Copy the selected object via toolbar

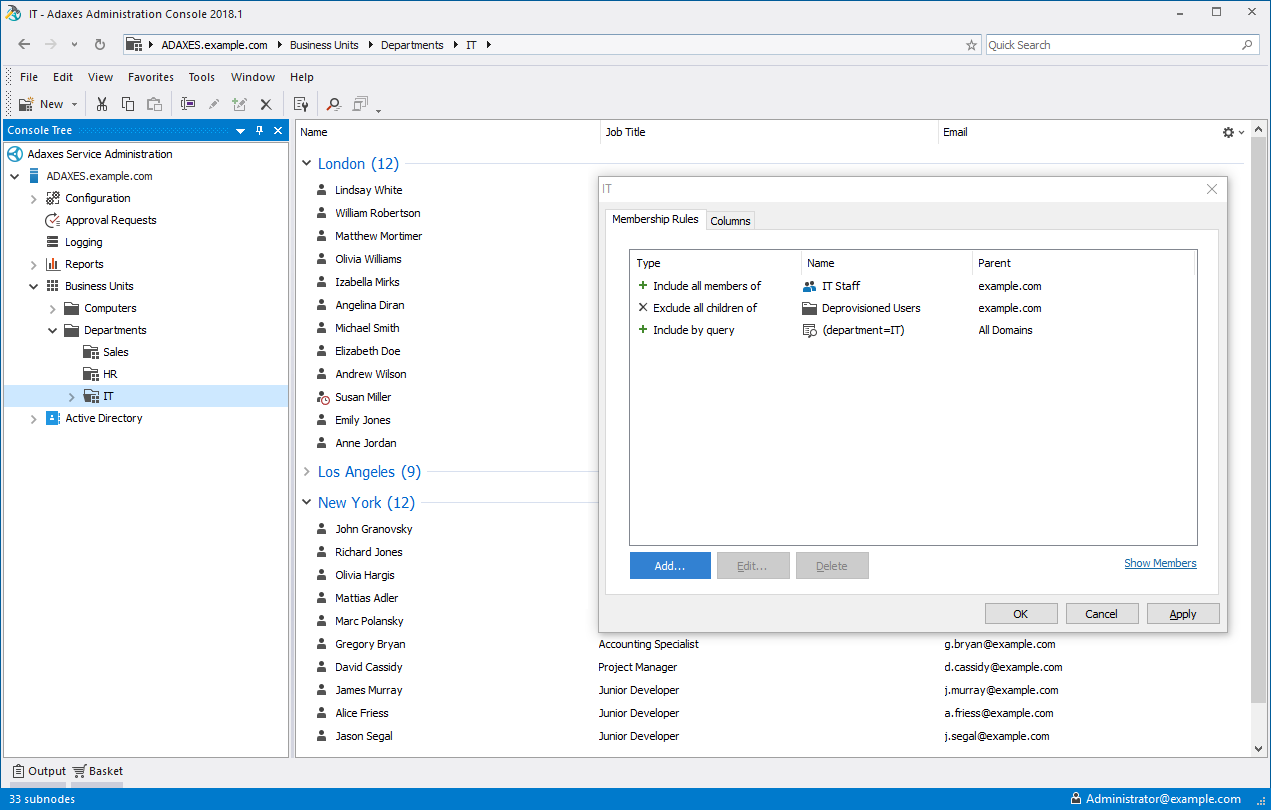pos(128,104)
